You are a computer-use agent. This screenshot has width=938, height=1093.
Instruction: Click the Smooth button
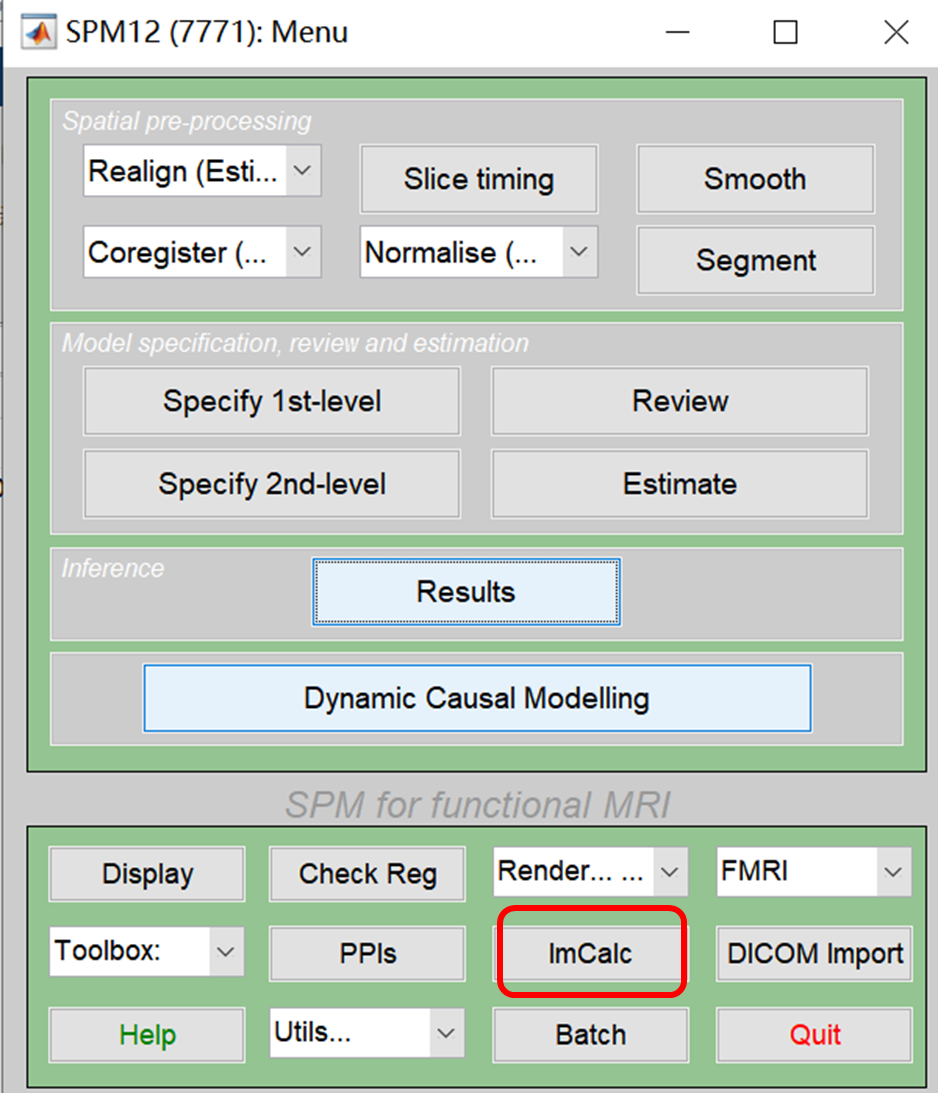click(x=755, y=179)
